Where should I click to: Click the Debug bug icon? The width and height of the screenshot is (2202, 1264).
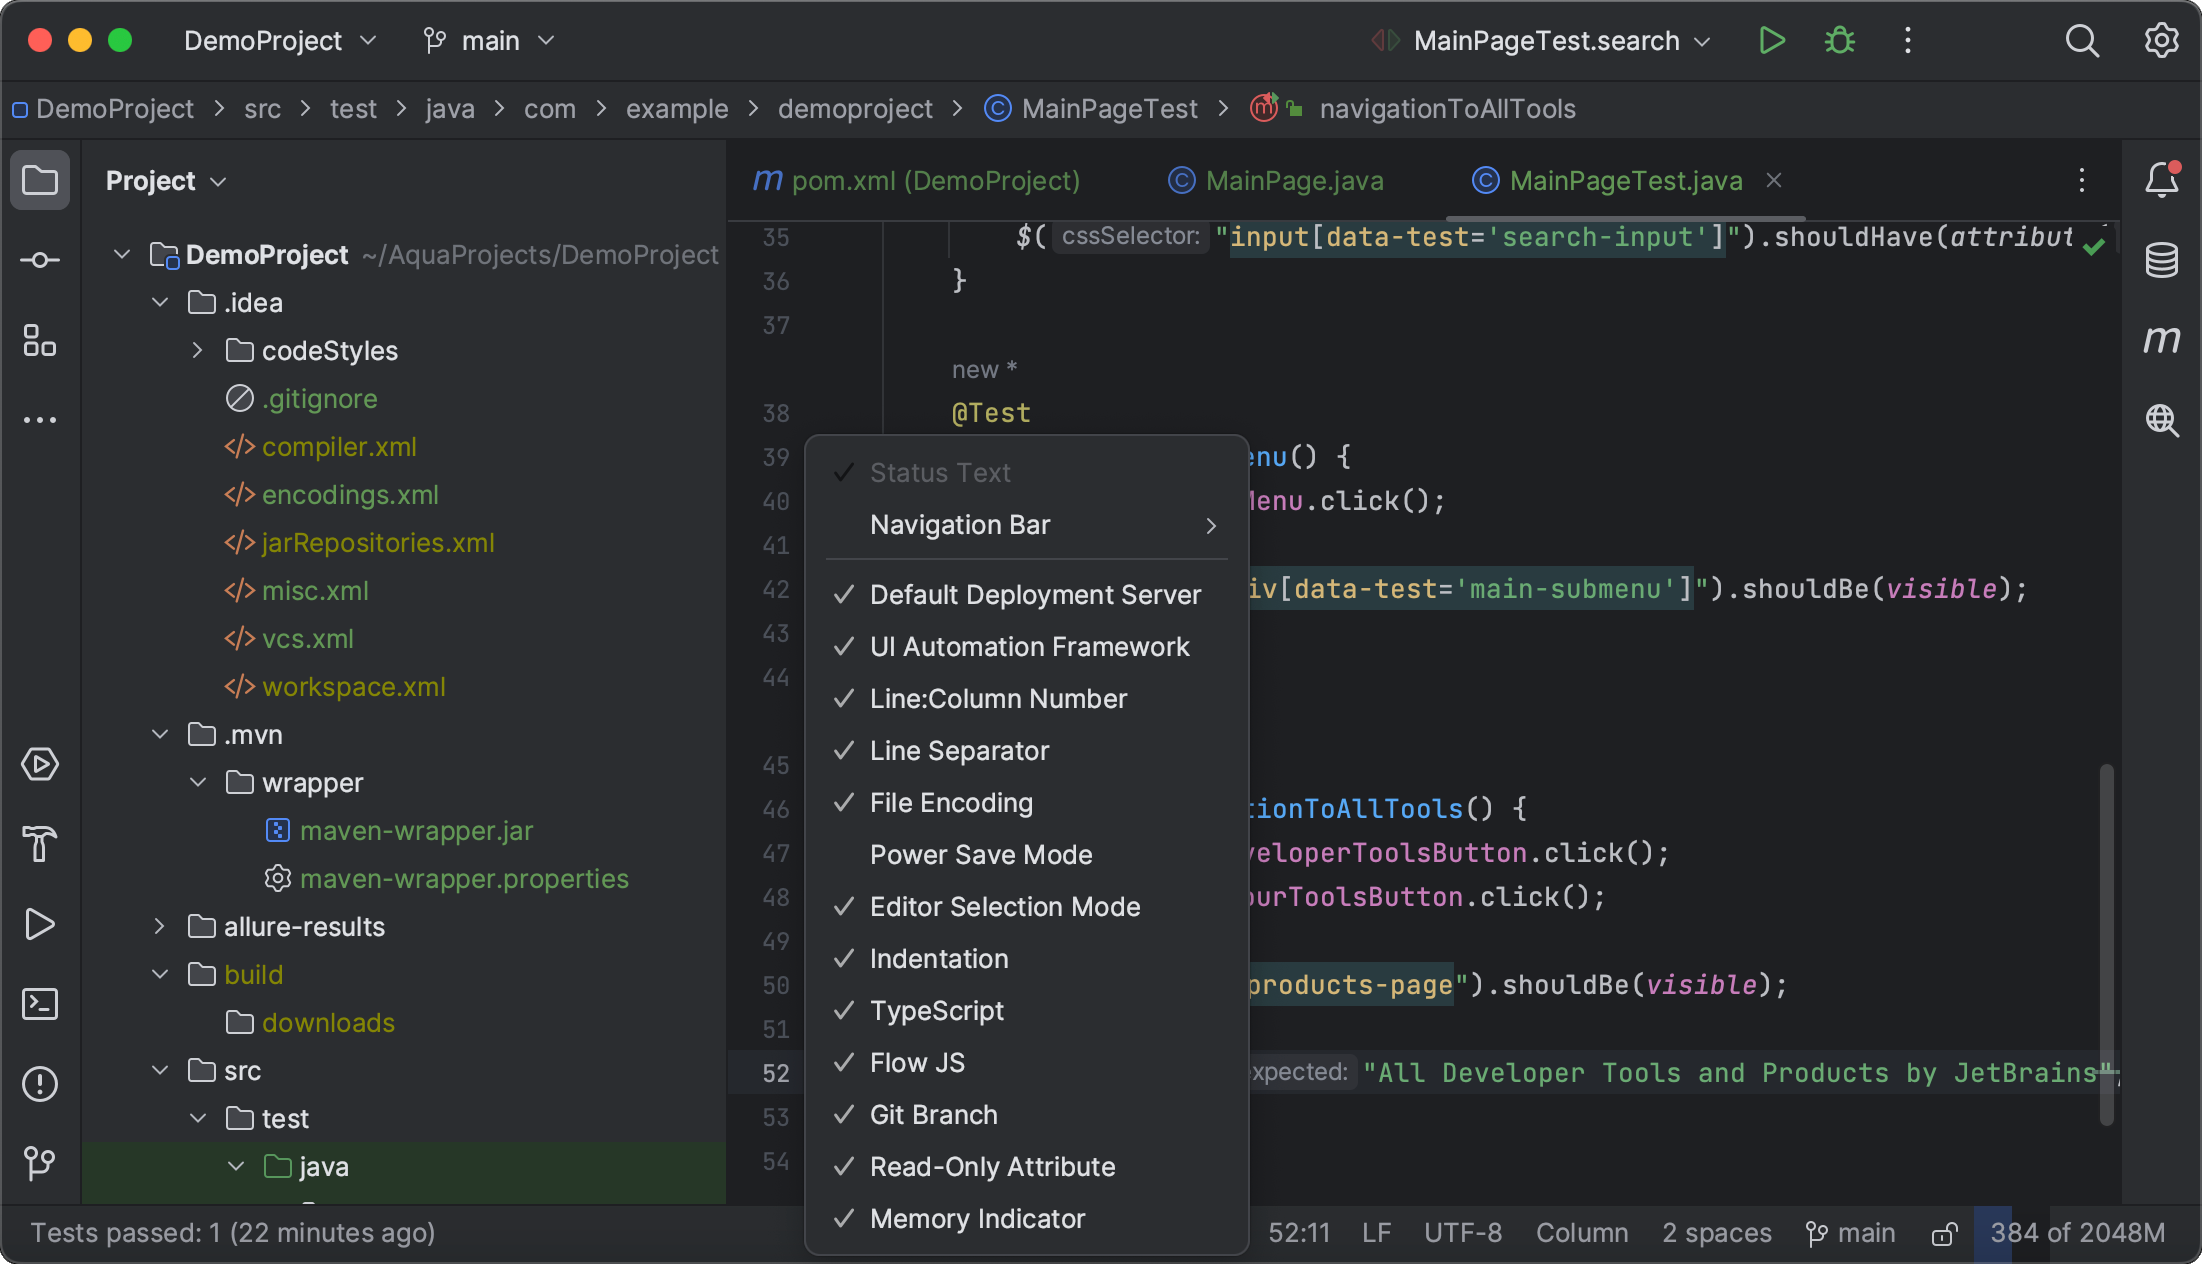pyautogui.click(x=1839, y=41)
